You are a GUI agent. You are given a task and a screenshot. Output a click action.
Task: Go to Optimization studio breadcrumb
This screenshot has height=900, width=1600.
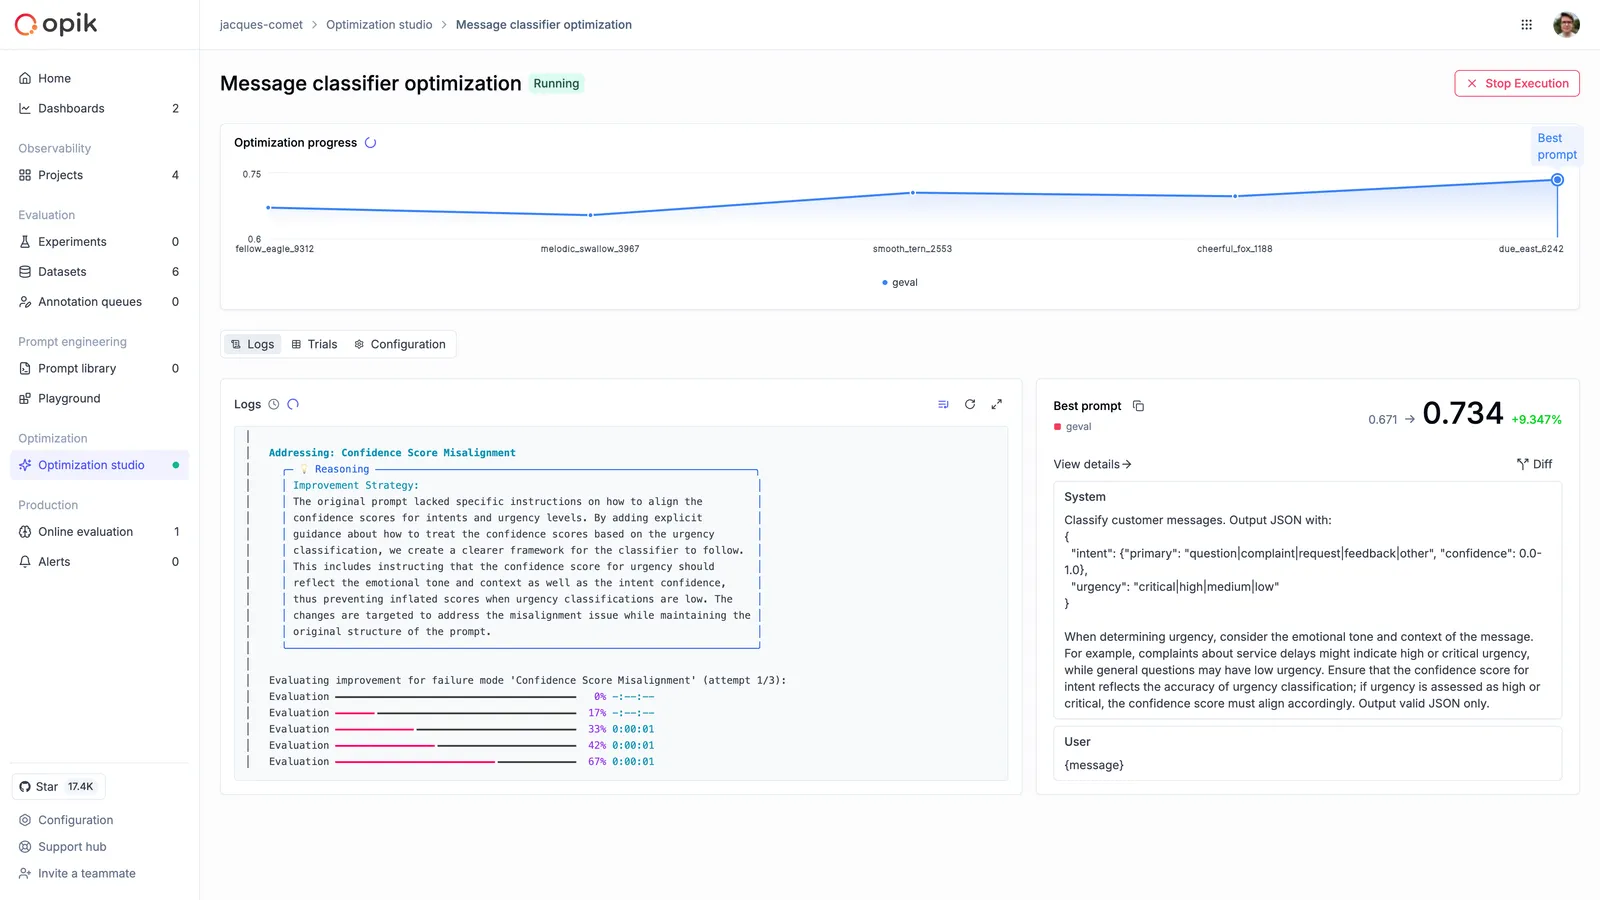379,25
